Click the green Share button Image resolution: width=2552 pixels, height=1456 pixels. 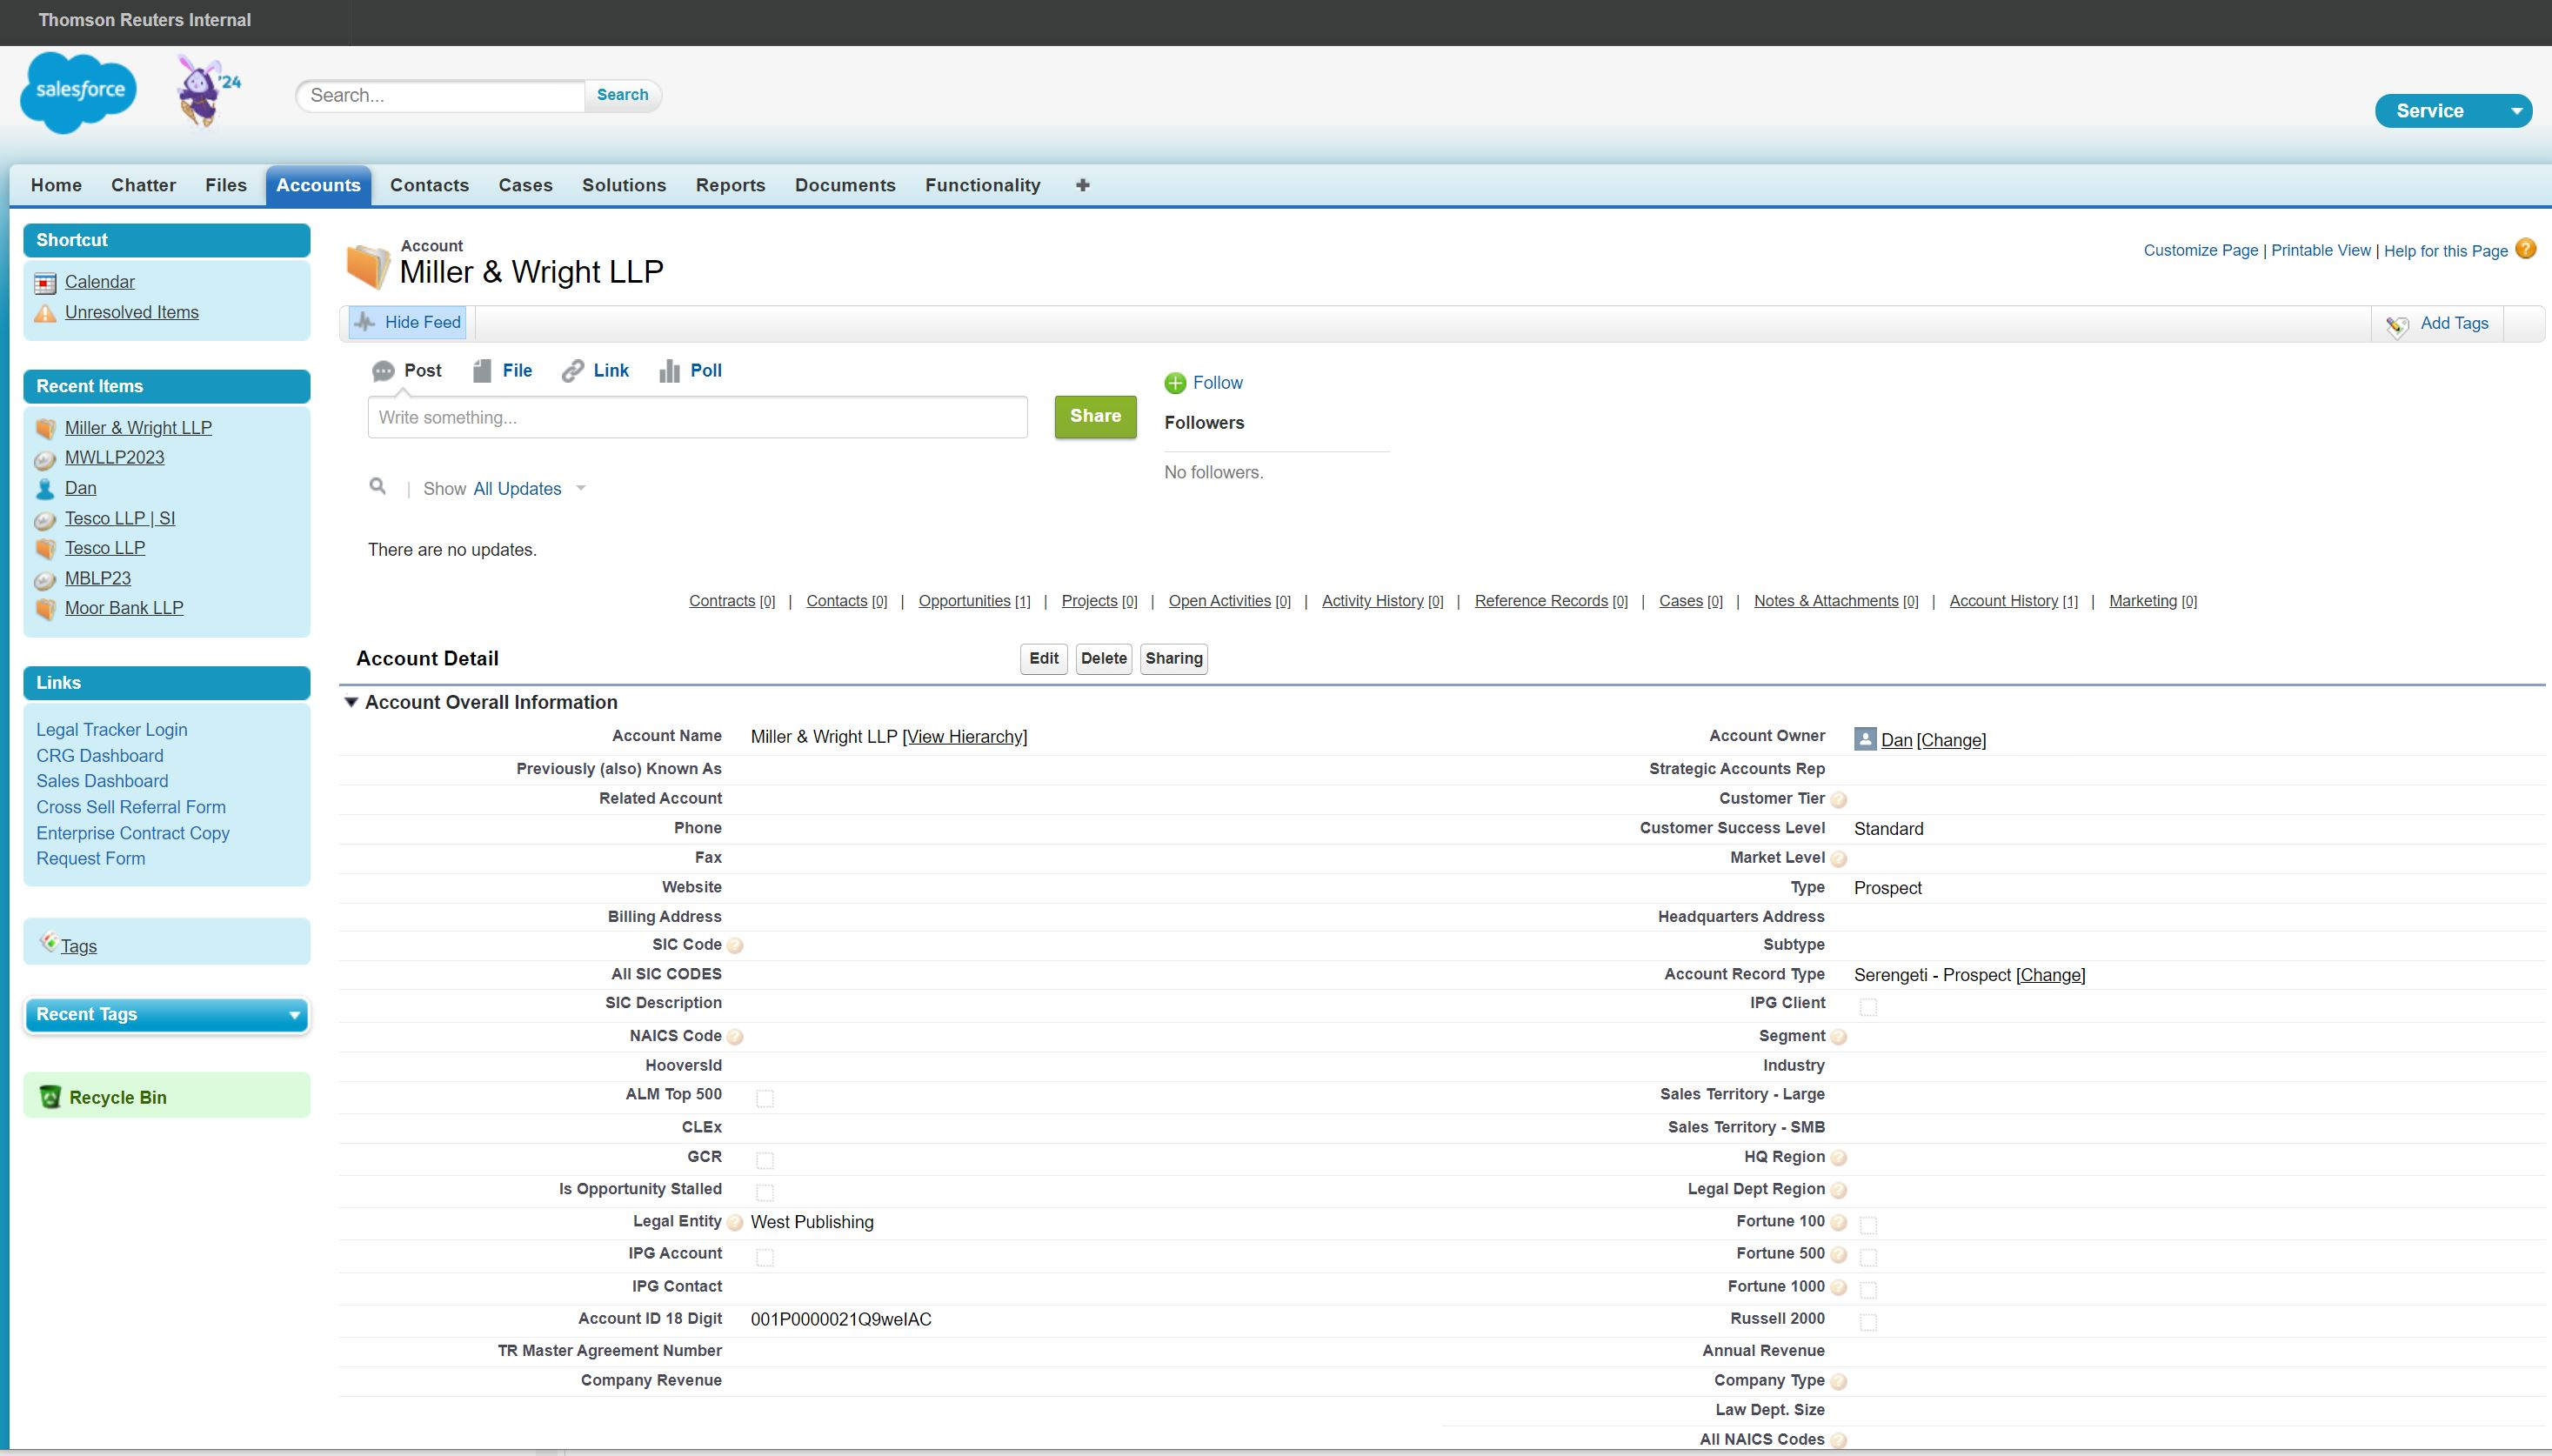1095,416
